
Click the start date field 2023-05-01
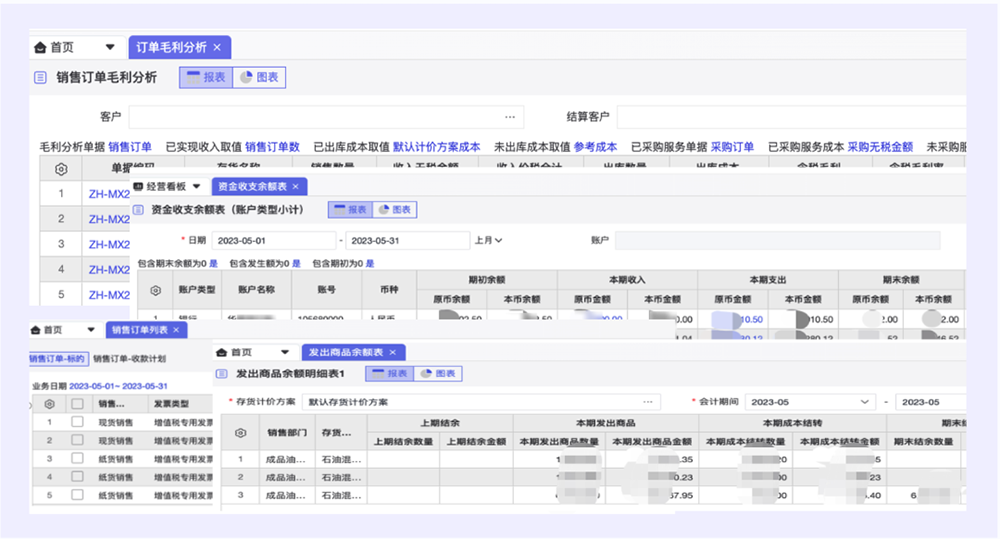(260, 240)
